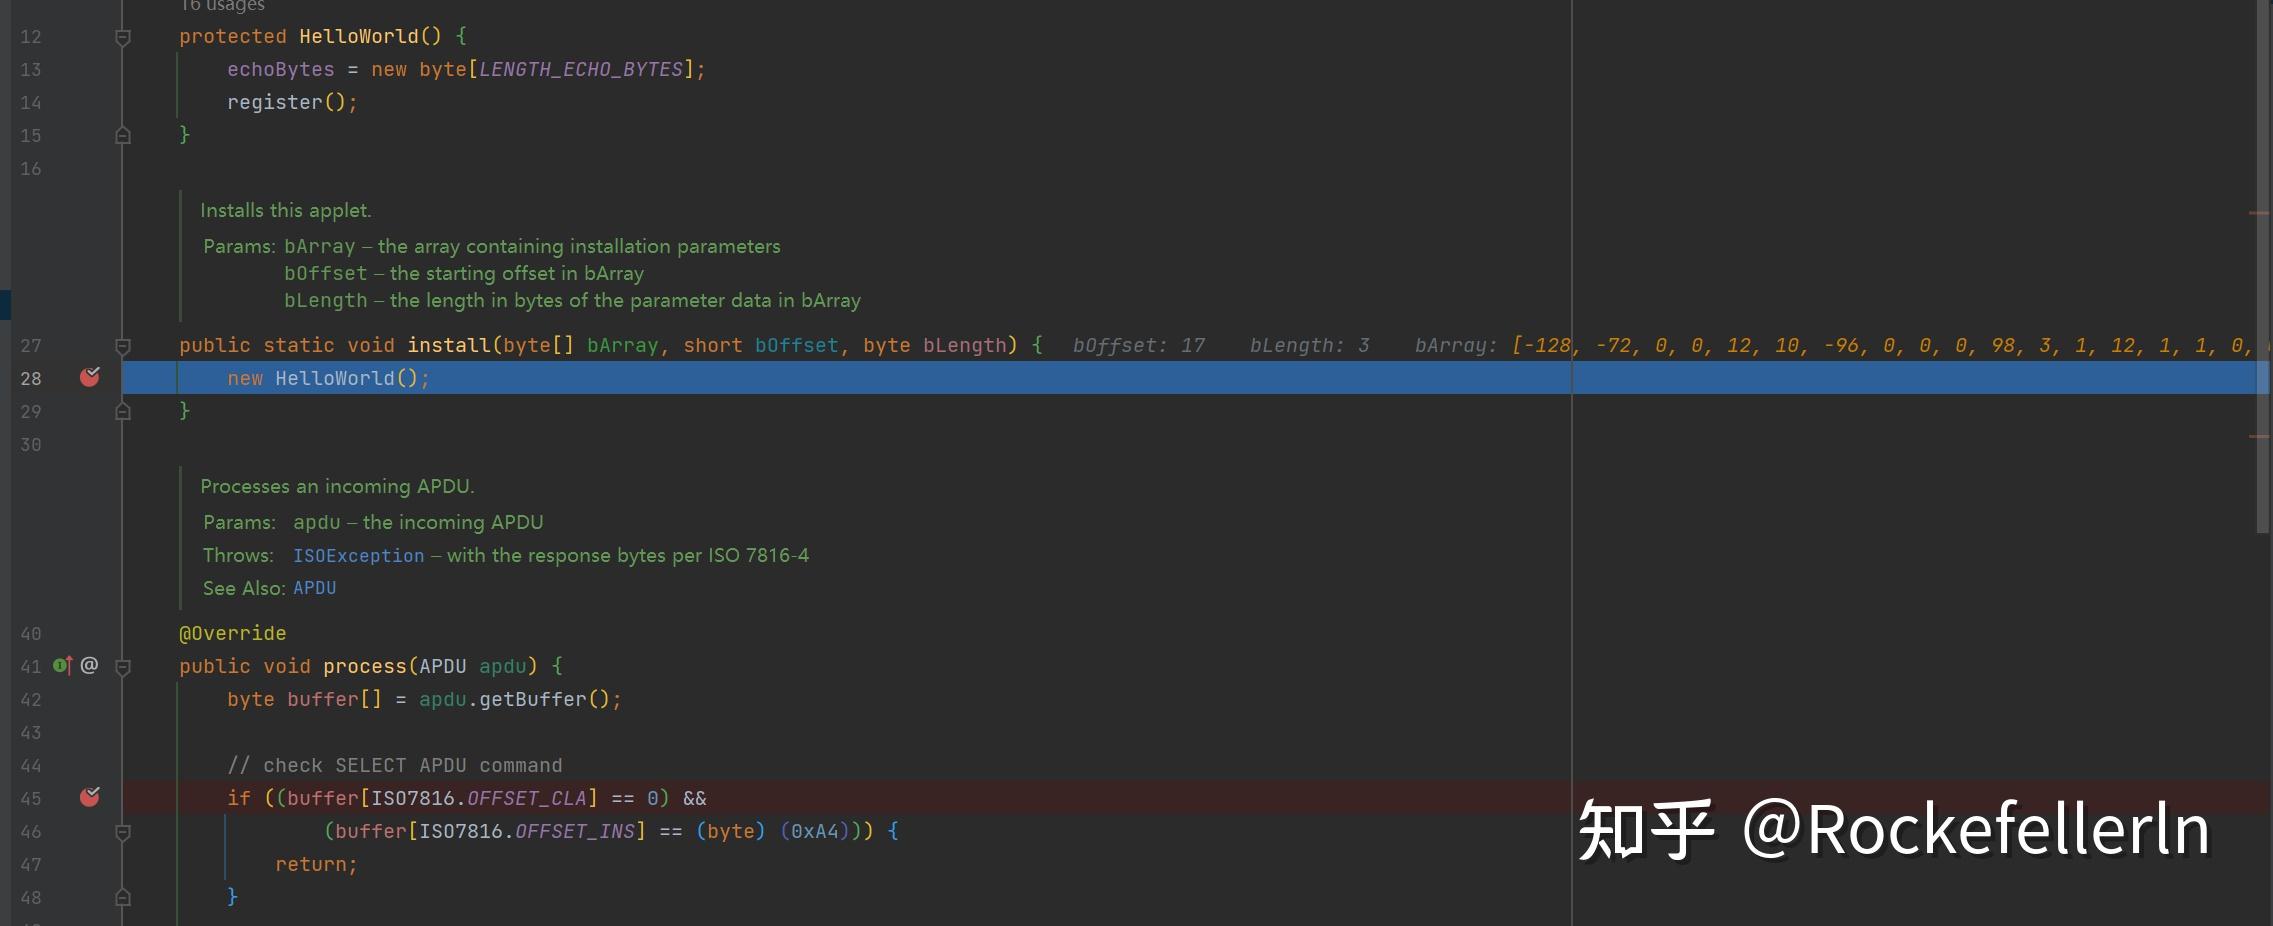The image size is (2273, 926).
Task: Click the error stripe marker beside the install method
Action: pos(2259,435)
